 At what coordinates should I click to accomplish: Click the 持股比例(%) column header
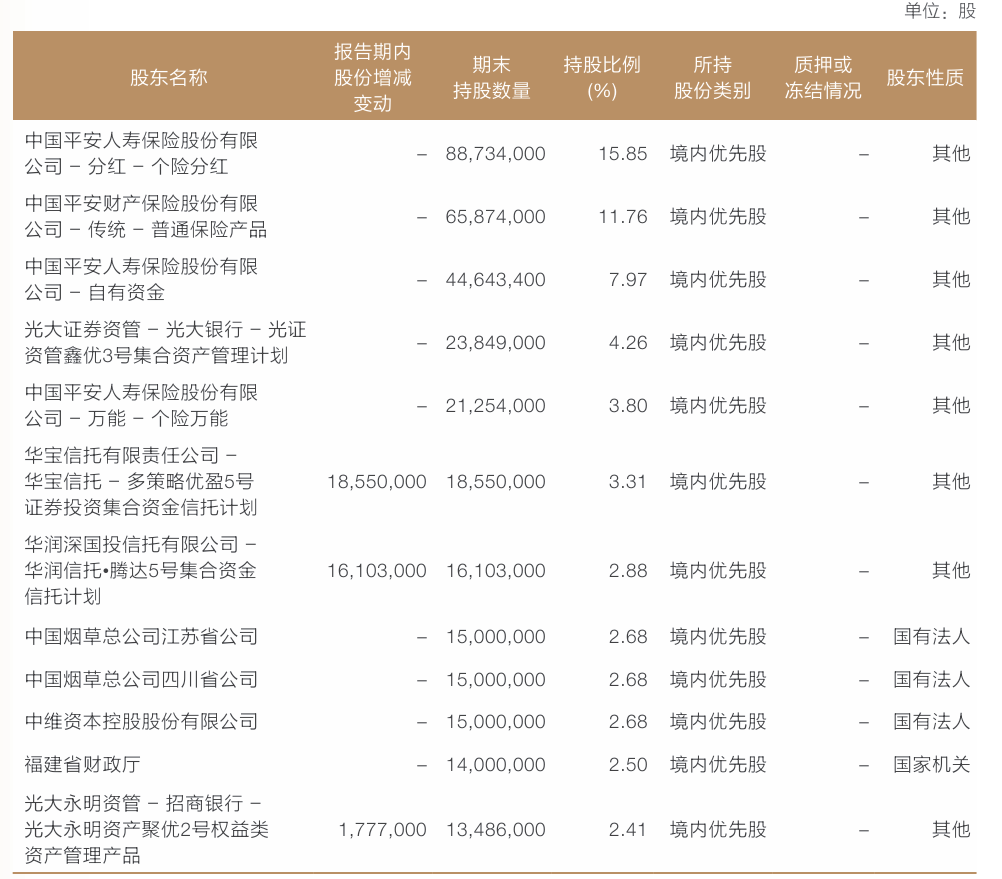(602, 78)
